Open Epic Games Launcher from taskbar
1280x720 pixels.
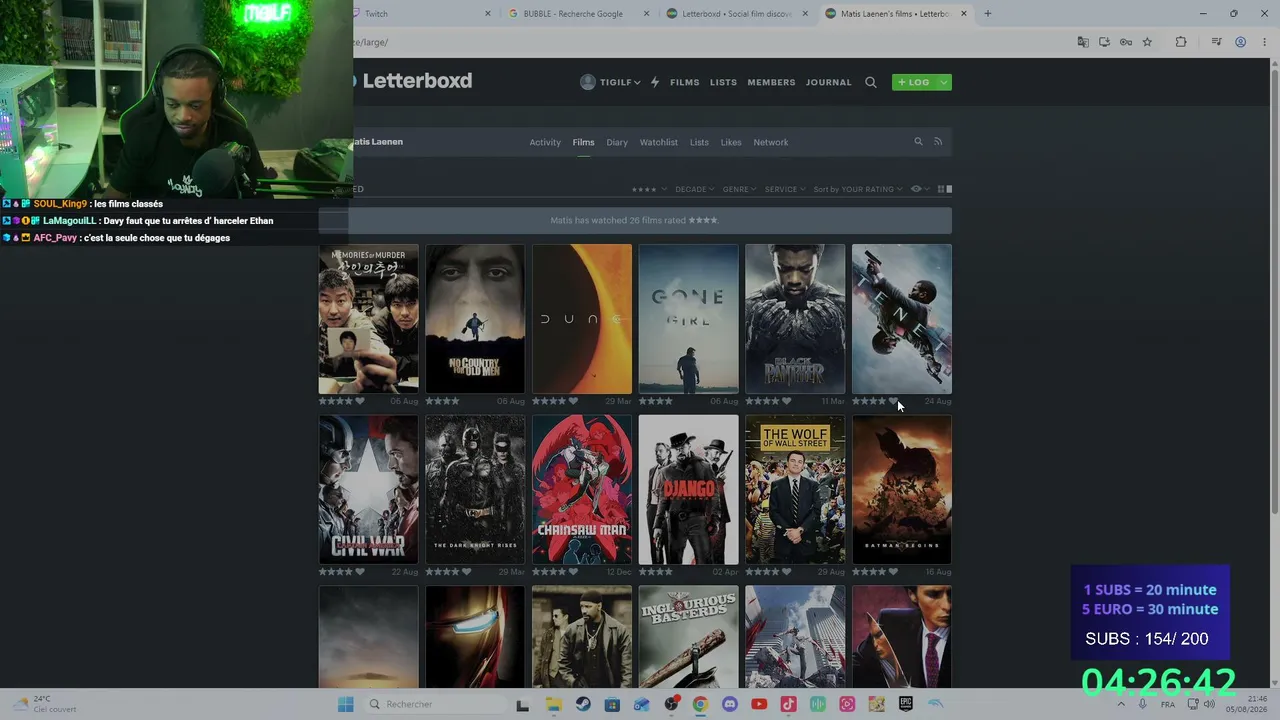click(x=906, y=704)
